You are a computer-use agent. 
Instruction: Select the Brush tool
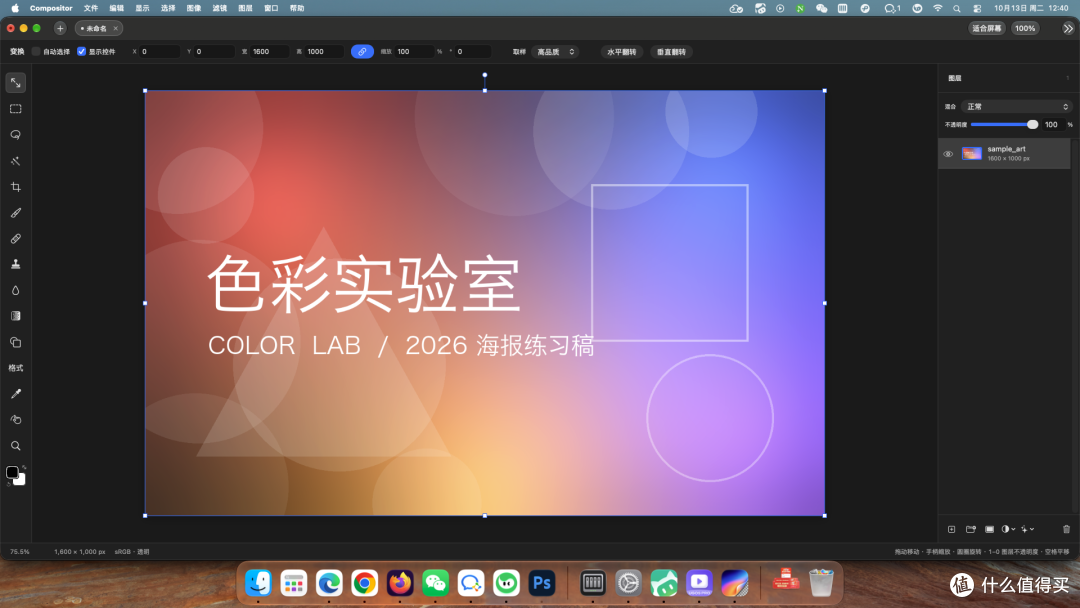15,213
